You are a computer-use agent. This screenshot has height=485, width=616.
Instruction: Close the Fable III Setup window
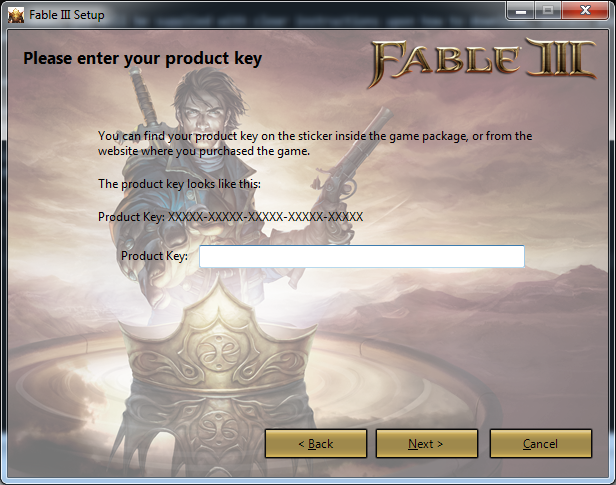pos(585,11)
